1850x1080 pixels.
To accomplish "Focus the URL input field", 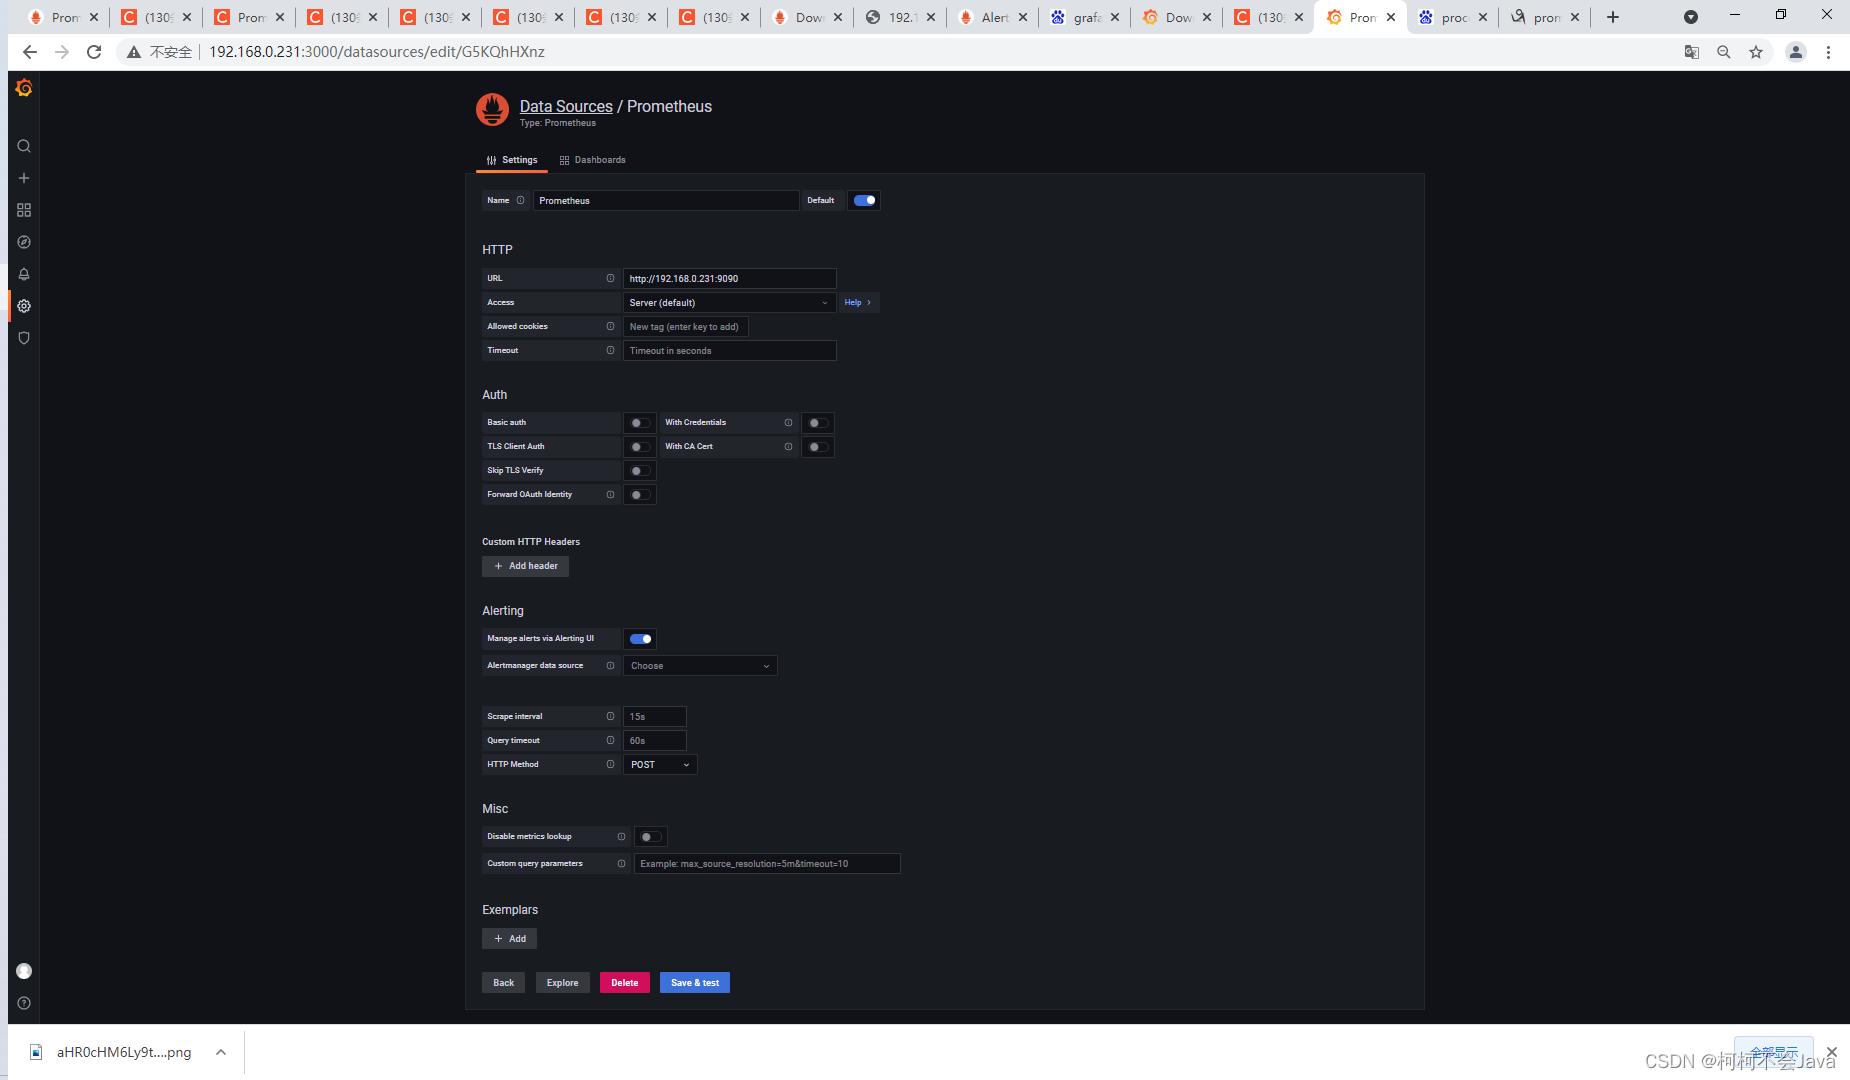I will (730, 278).
